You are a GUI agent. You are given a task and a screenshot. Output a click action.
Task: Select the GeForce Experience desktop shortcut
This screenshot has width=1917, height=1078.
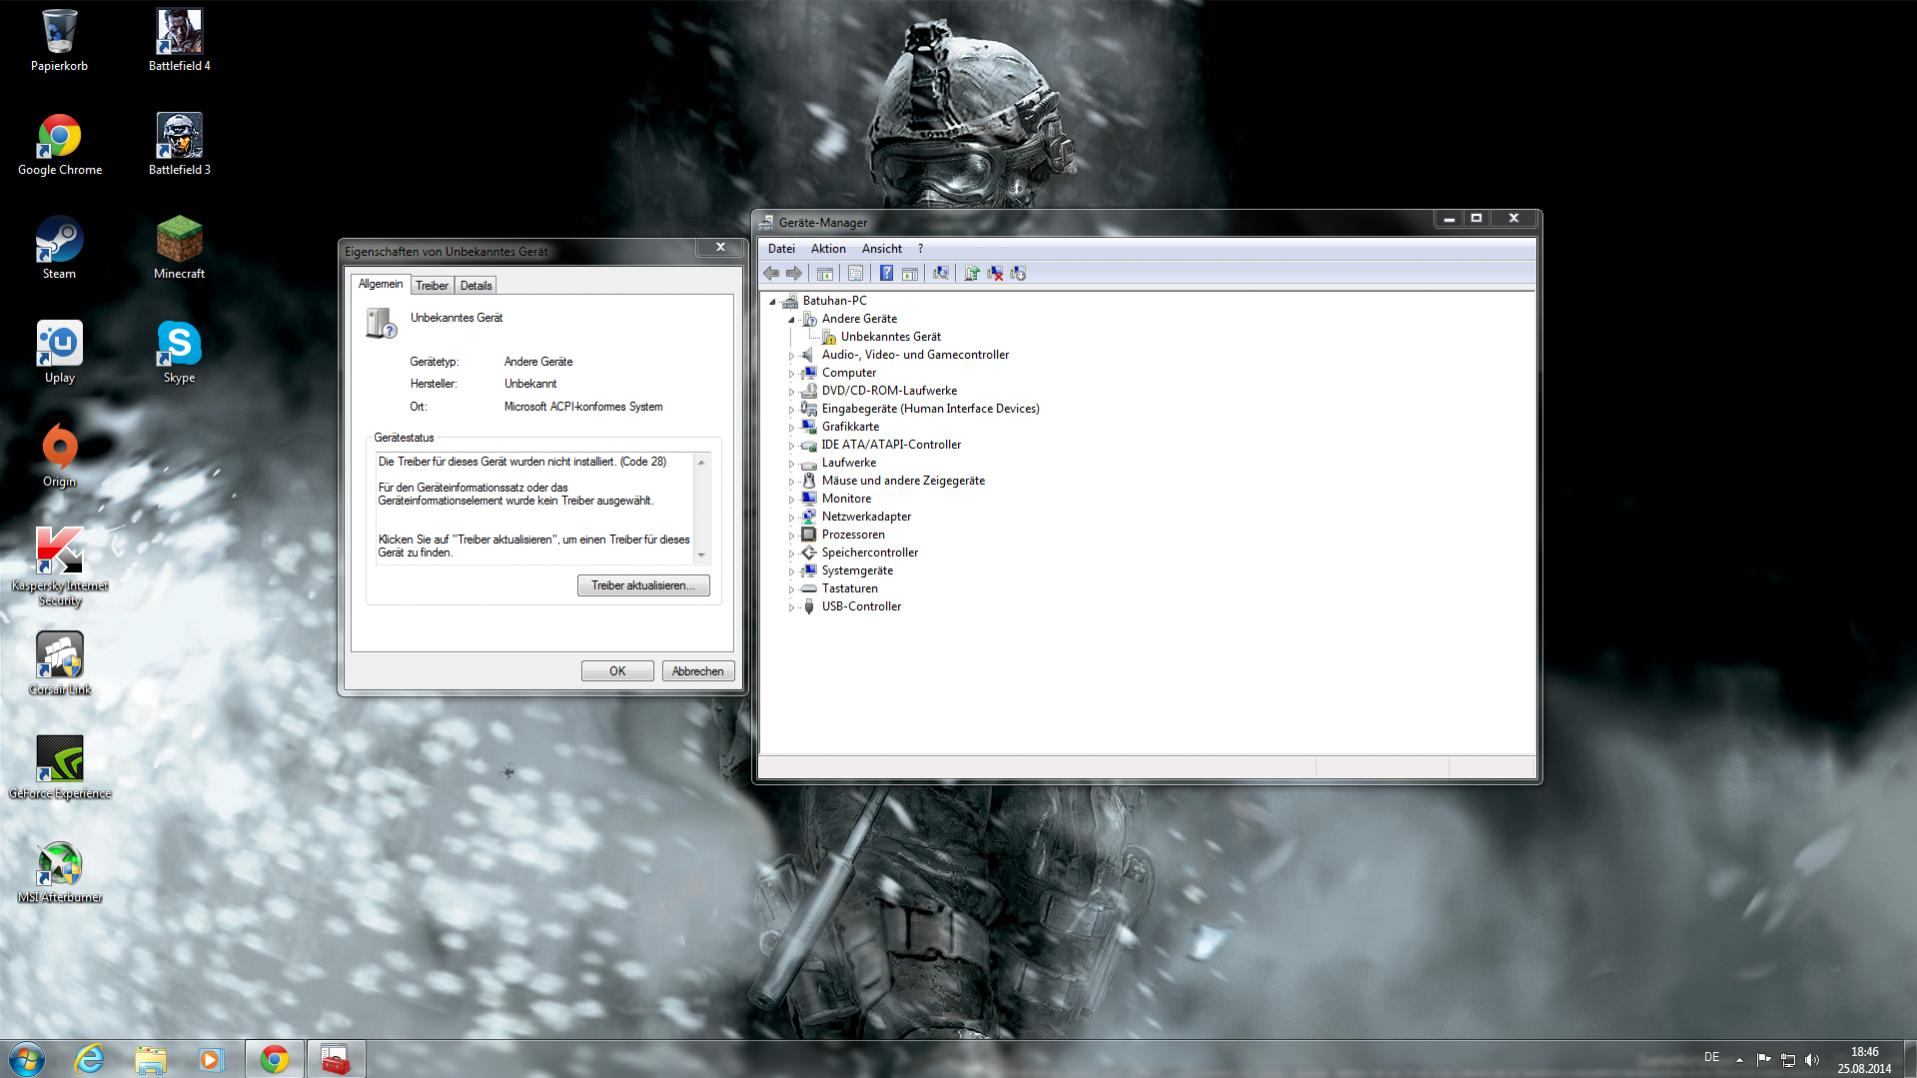pos(59,768)
